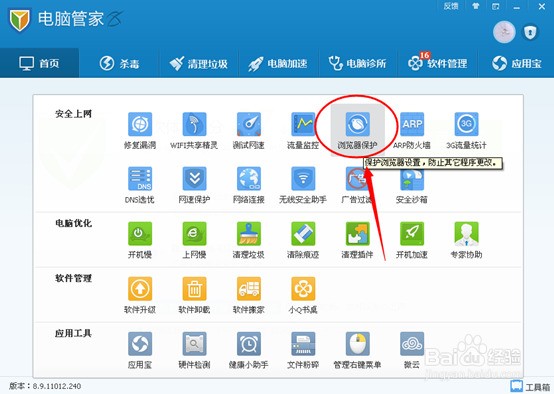Open 清理垃圾 broom icon in 电脑优化
This screenshot has height=394, width=554.
[x=249, y=234]
